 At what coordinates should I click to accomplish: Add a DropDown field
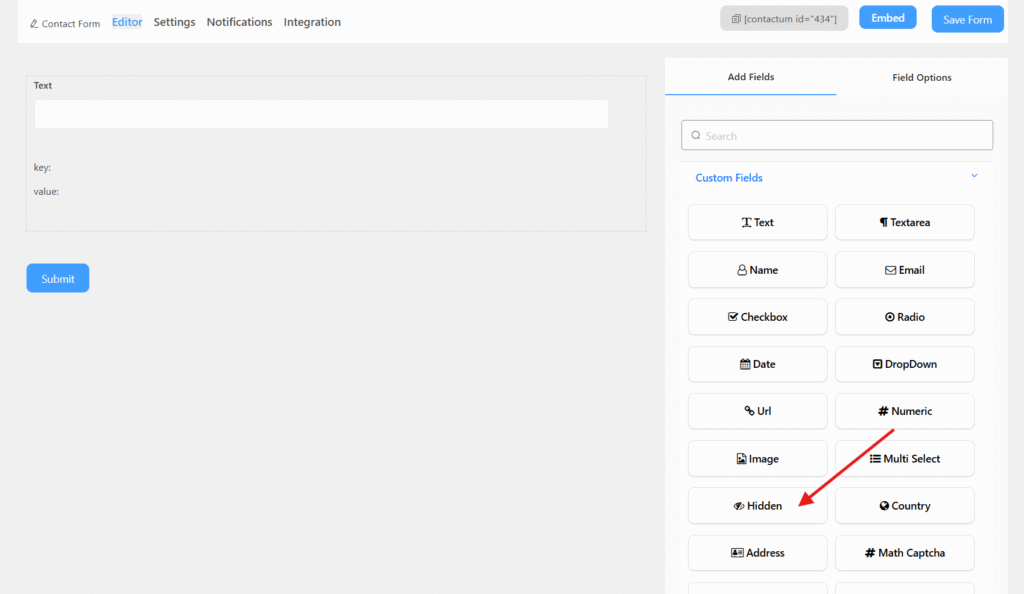click(x=904, y=364)
